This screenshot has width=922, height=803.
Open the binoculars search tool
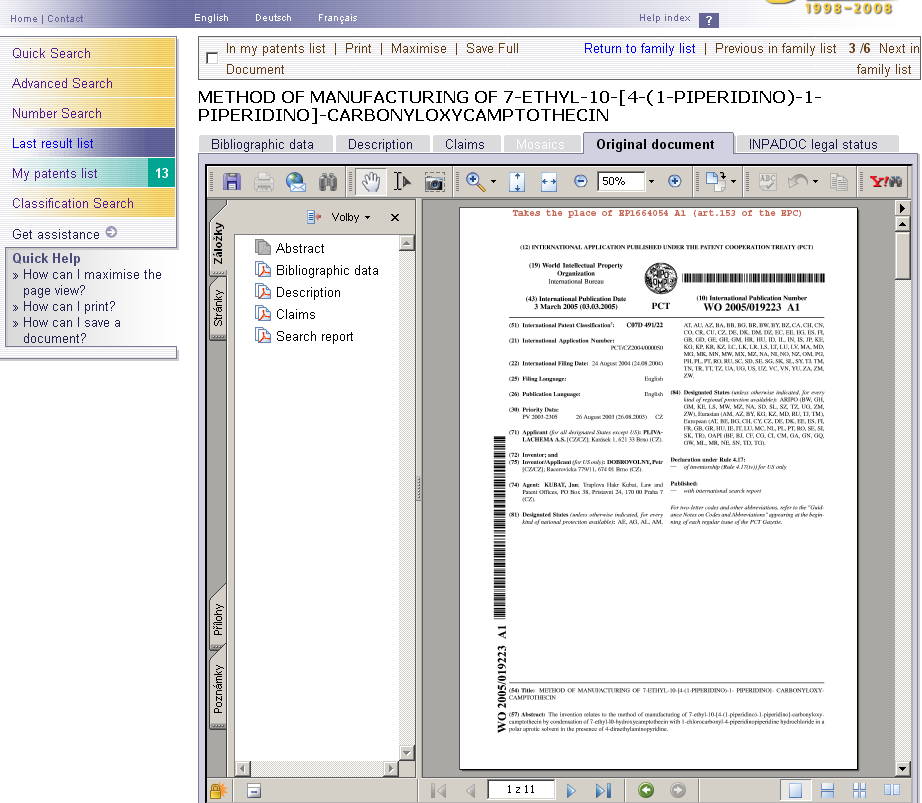[328, 182]
